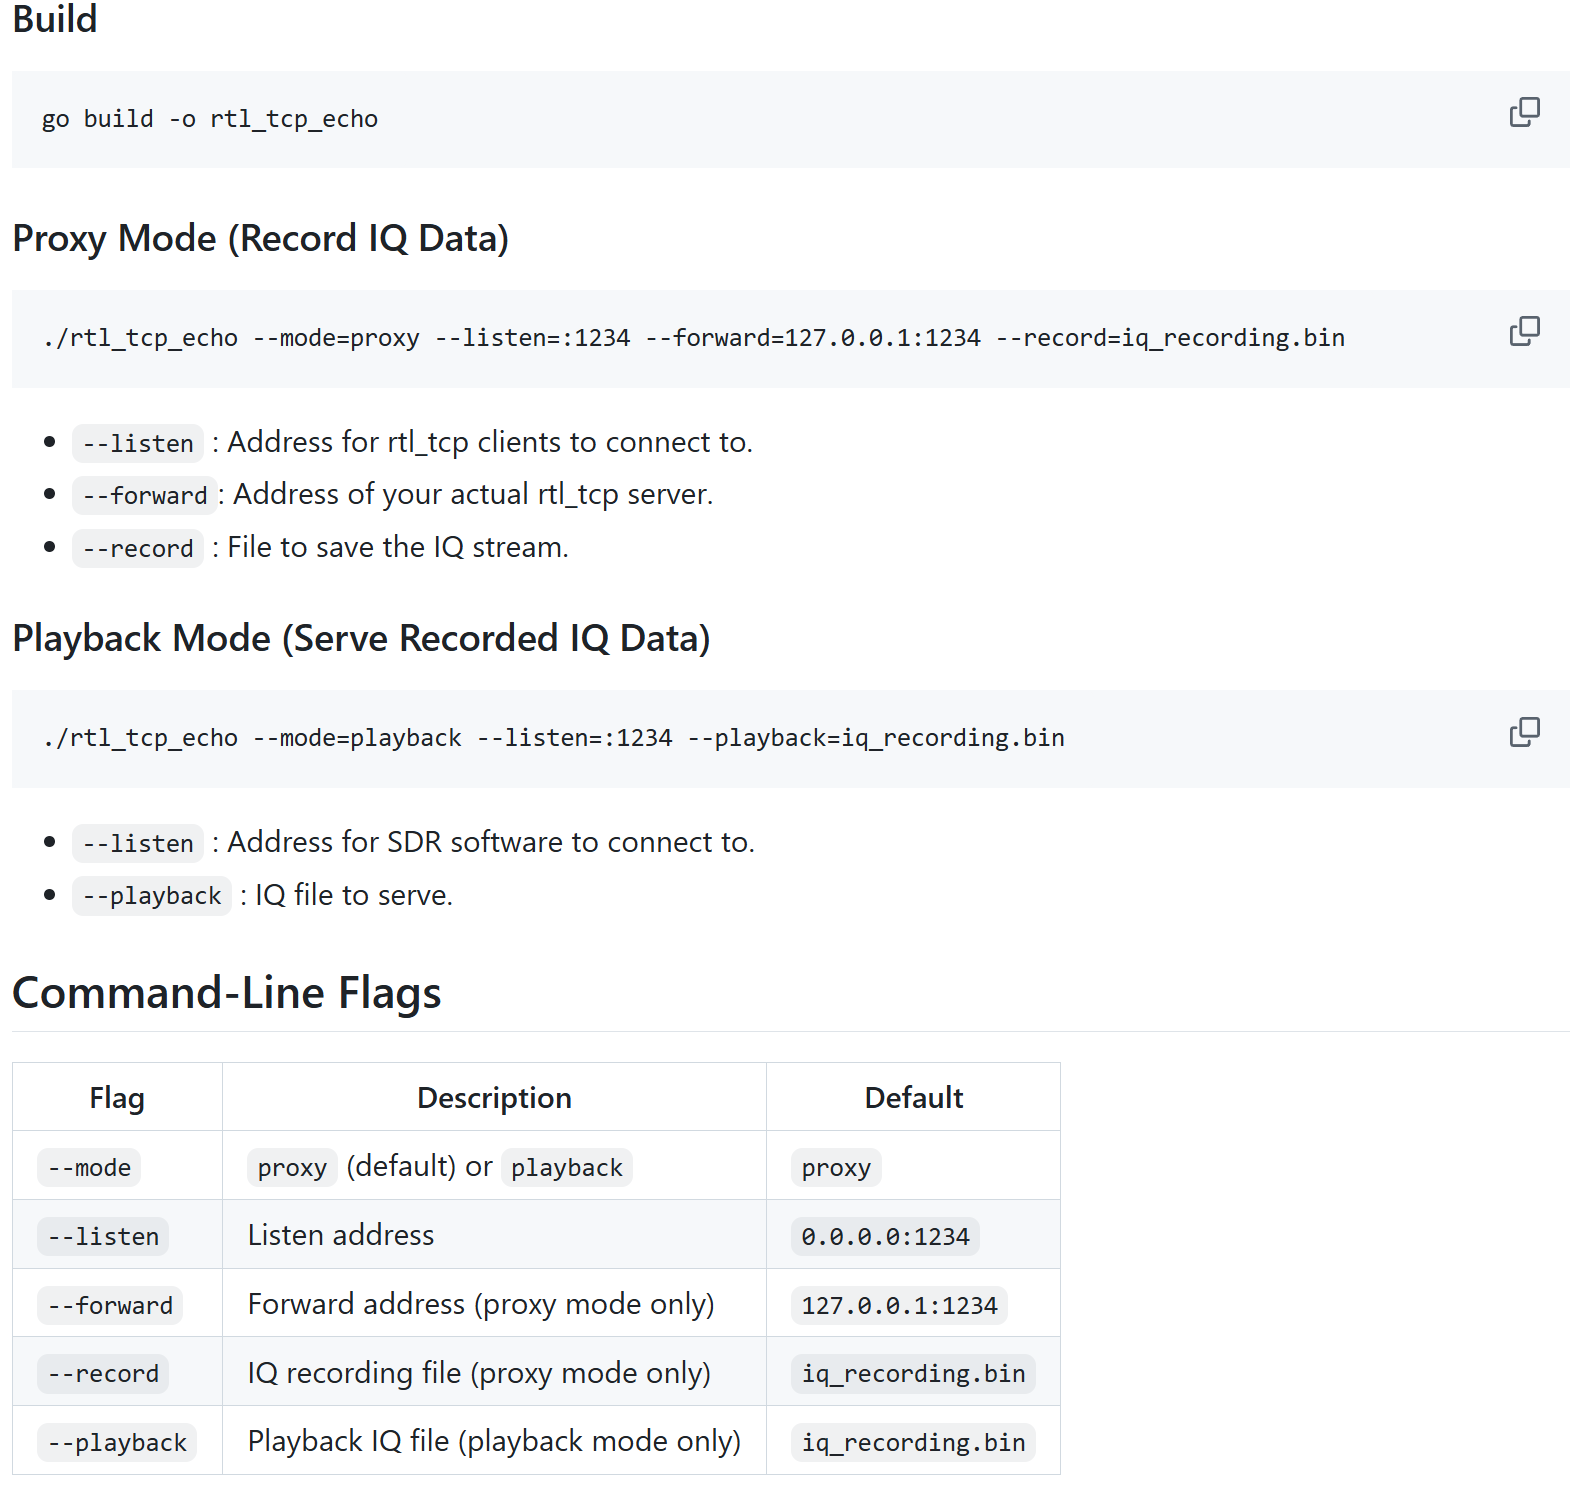Select the --record bullet code tag

(x=138, y=548)
